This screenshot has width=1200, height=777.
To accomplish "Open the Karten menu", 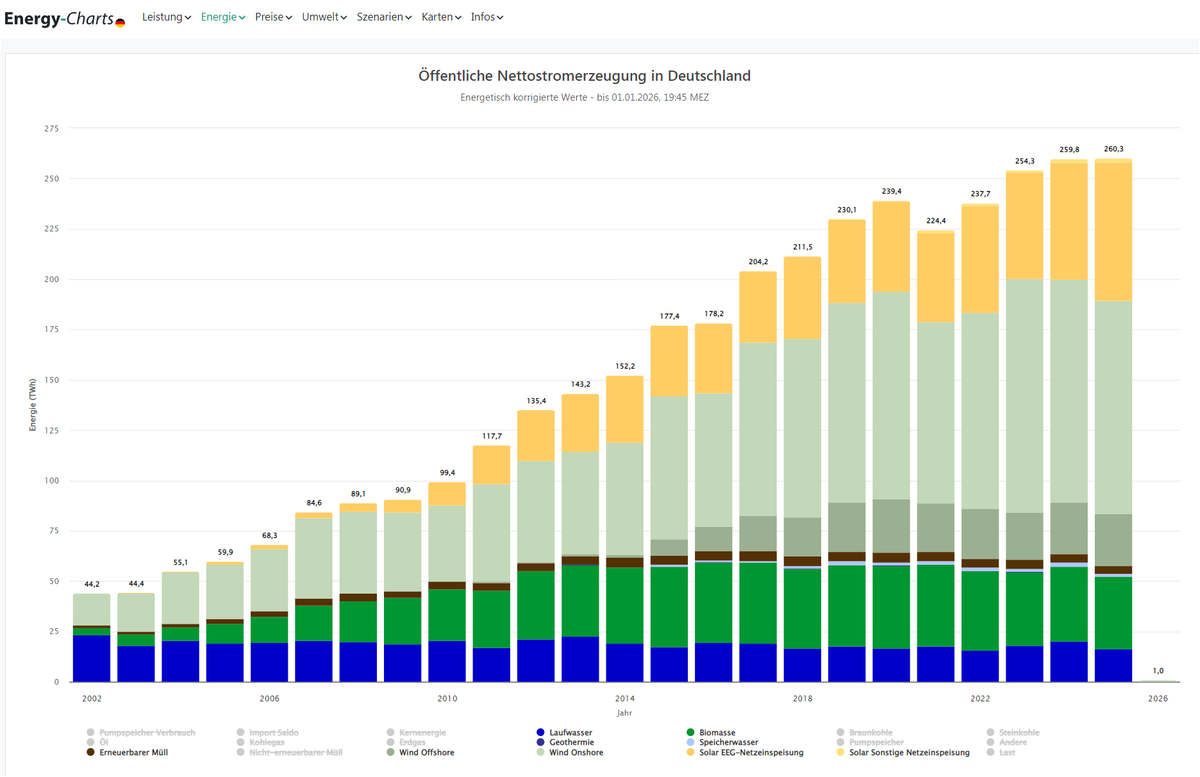I will click(442, 17).
